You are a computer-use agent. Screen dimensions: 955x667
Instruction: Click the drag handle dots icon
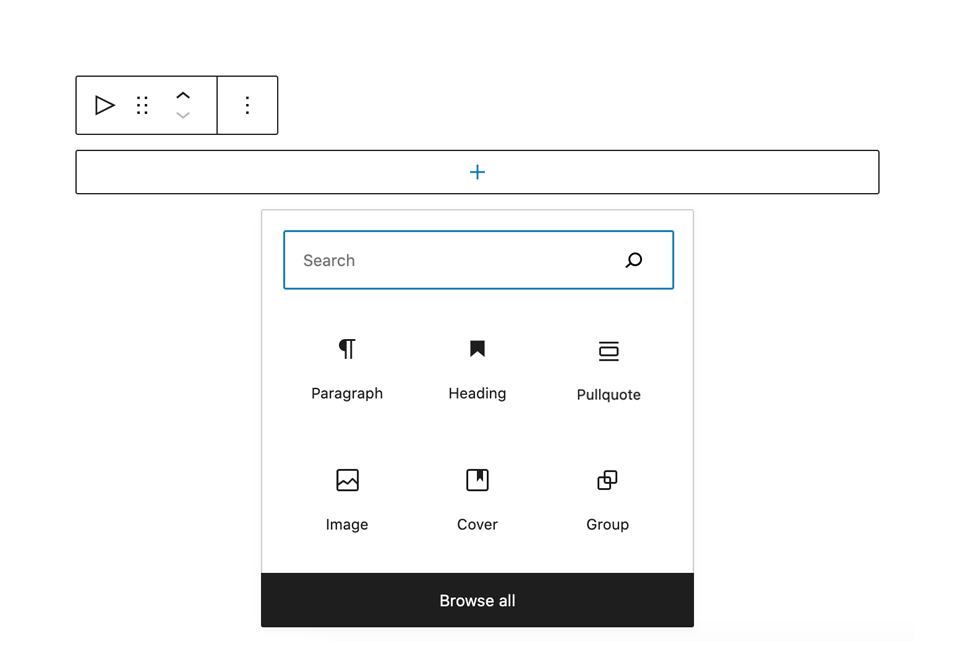142,105
